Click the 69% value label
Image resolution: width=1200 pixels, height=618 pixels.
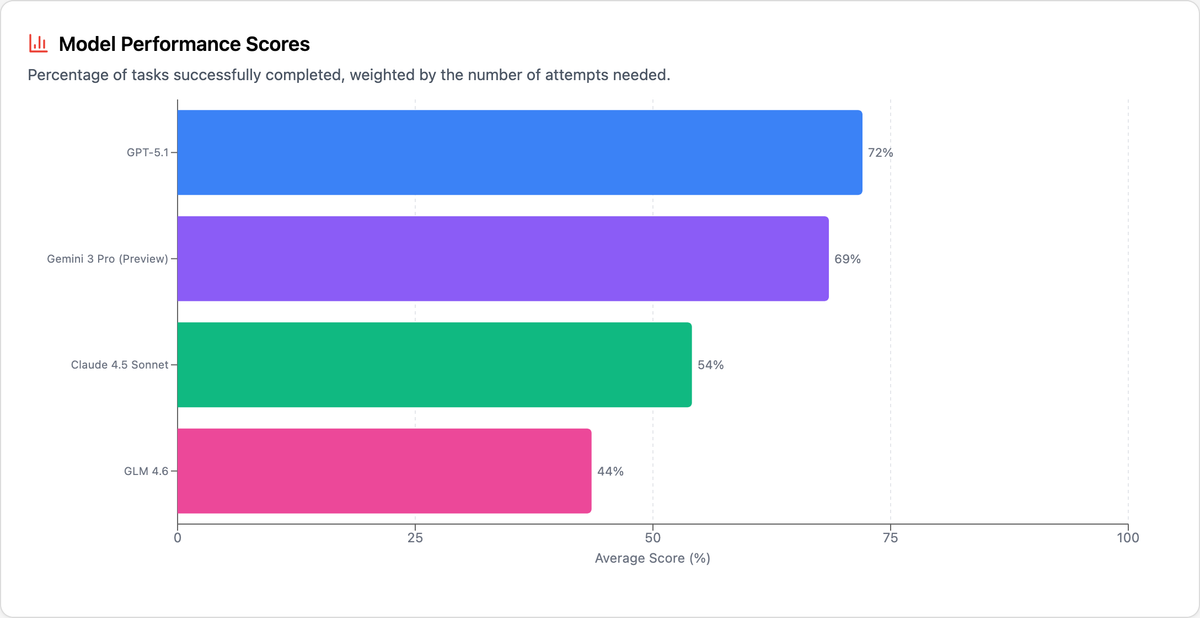(x=847, y=259)
